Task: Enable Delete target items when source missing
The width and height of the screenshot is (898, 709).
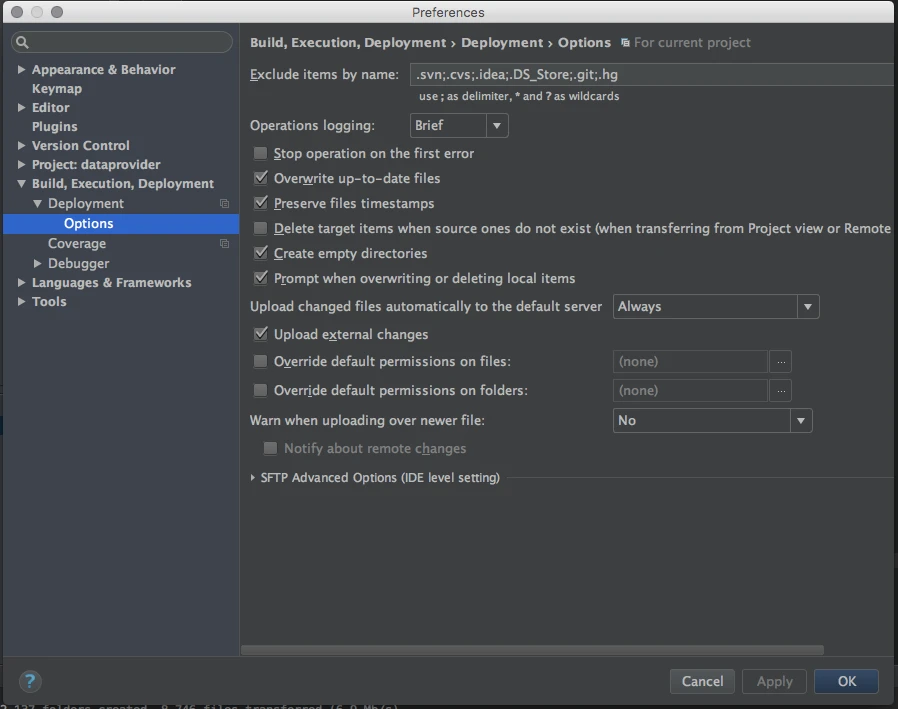Action: point(261,229)
